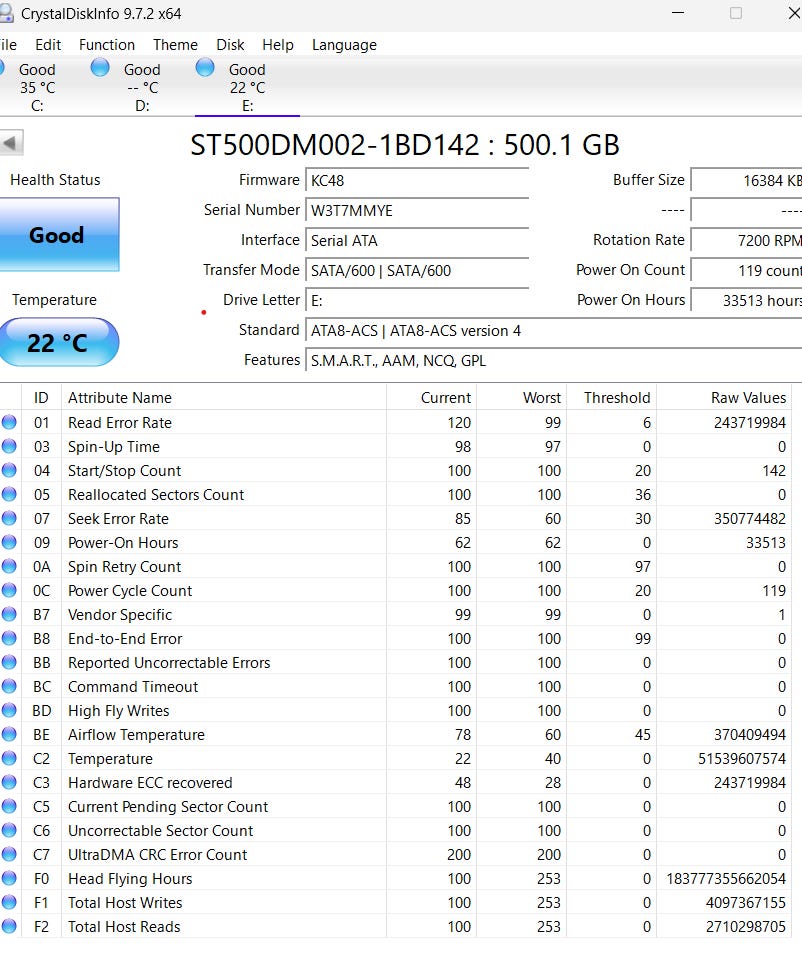Click the Worst column header

pyautogui.click(x=521, y=397)
